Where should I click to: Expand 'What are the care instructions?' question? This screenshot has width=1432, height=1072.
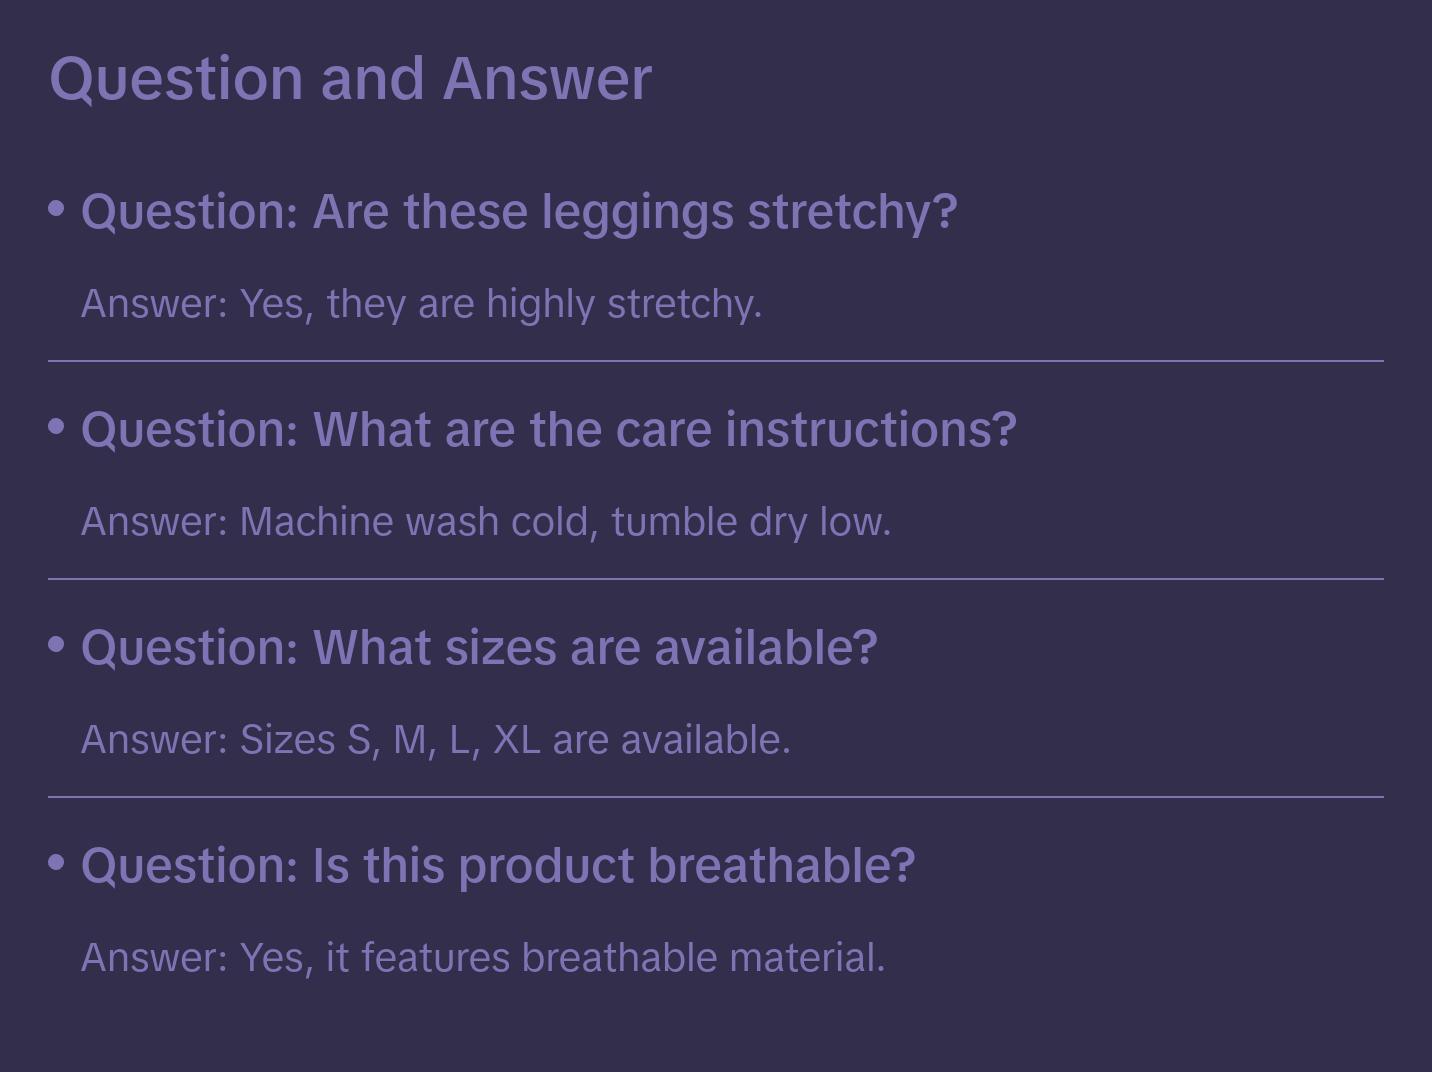[x=549, y=430]
